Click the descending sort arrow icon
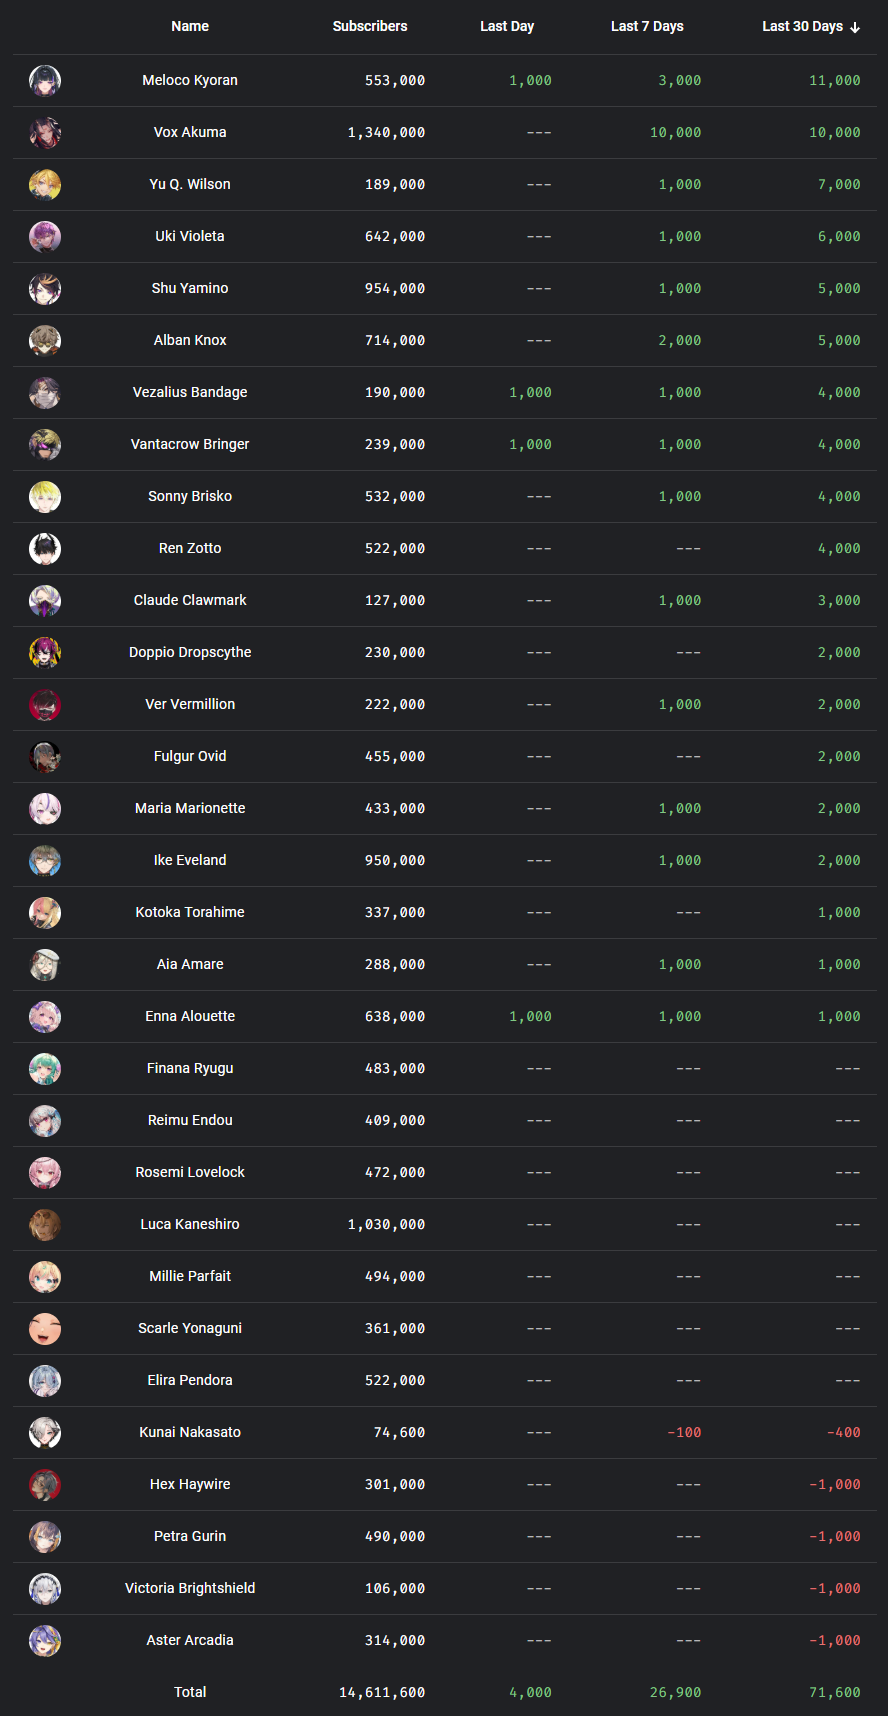Viewport: 888px width, 1716px height. pos(855,27)
